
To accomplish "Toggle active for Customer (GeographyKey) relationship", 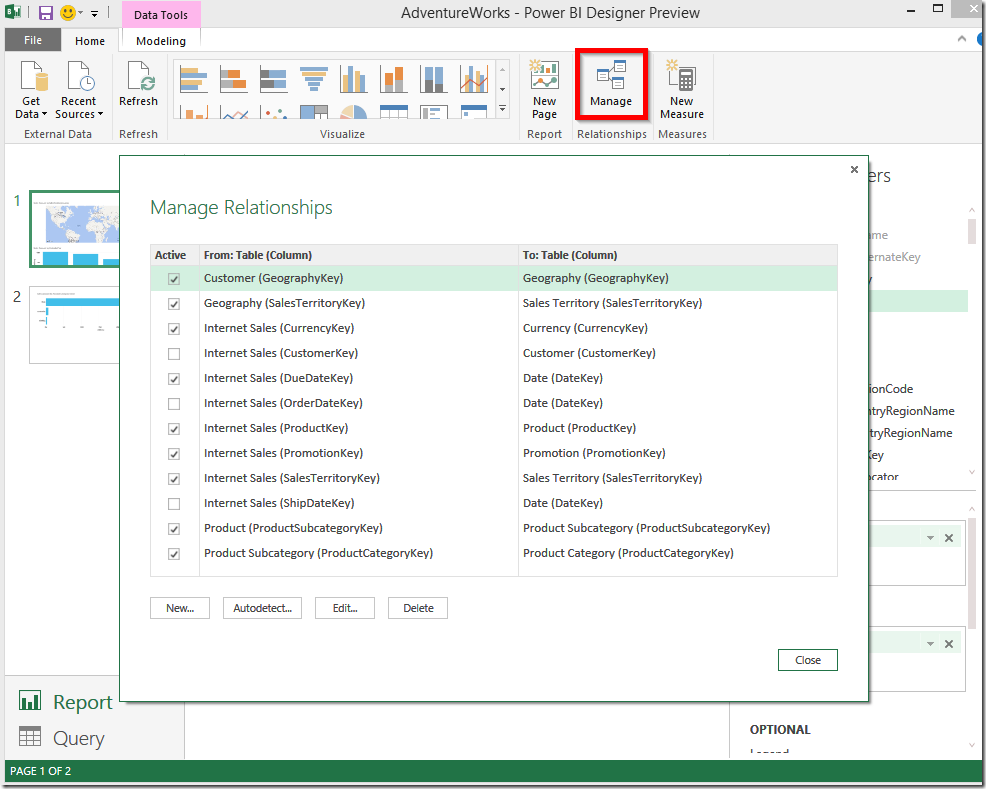I will (x=174, y=279).
